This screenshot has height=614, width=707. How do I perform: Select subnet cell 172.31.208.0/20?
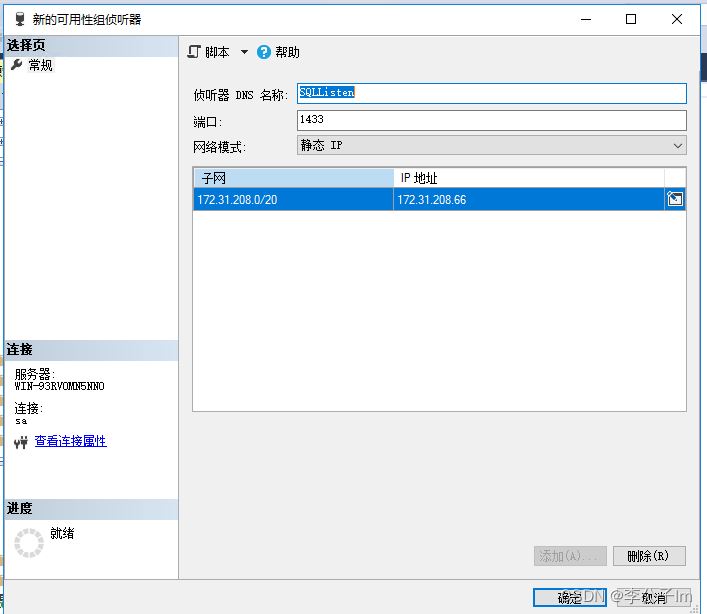coord(294,199)
